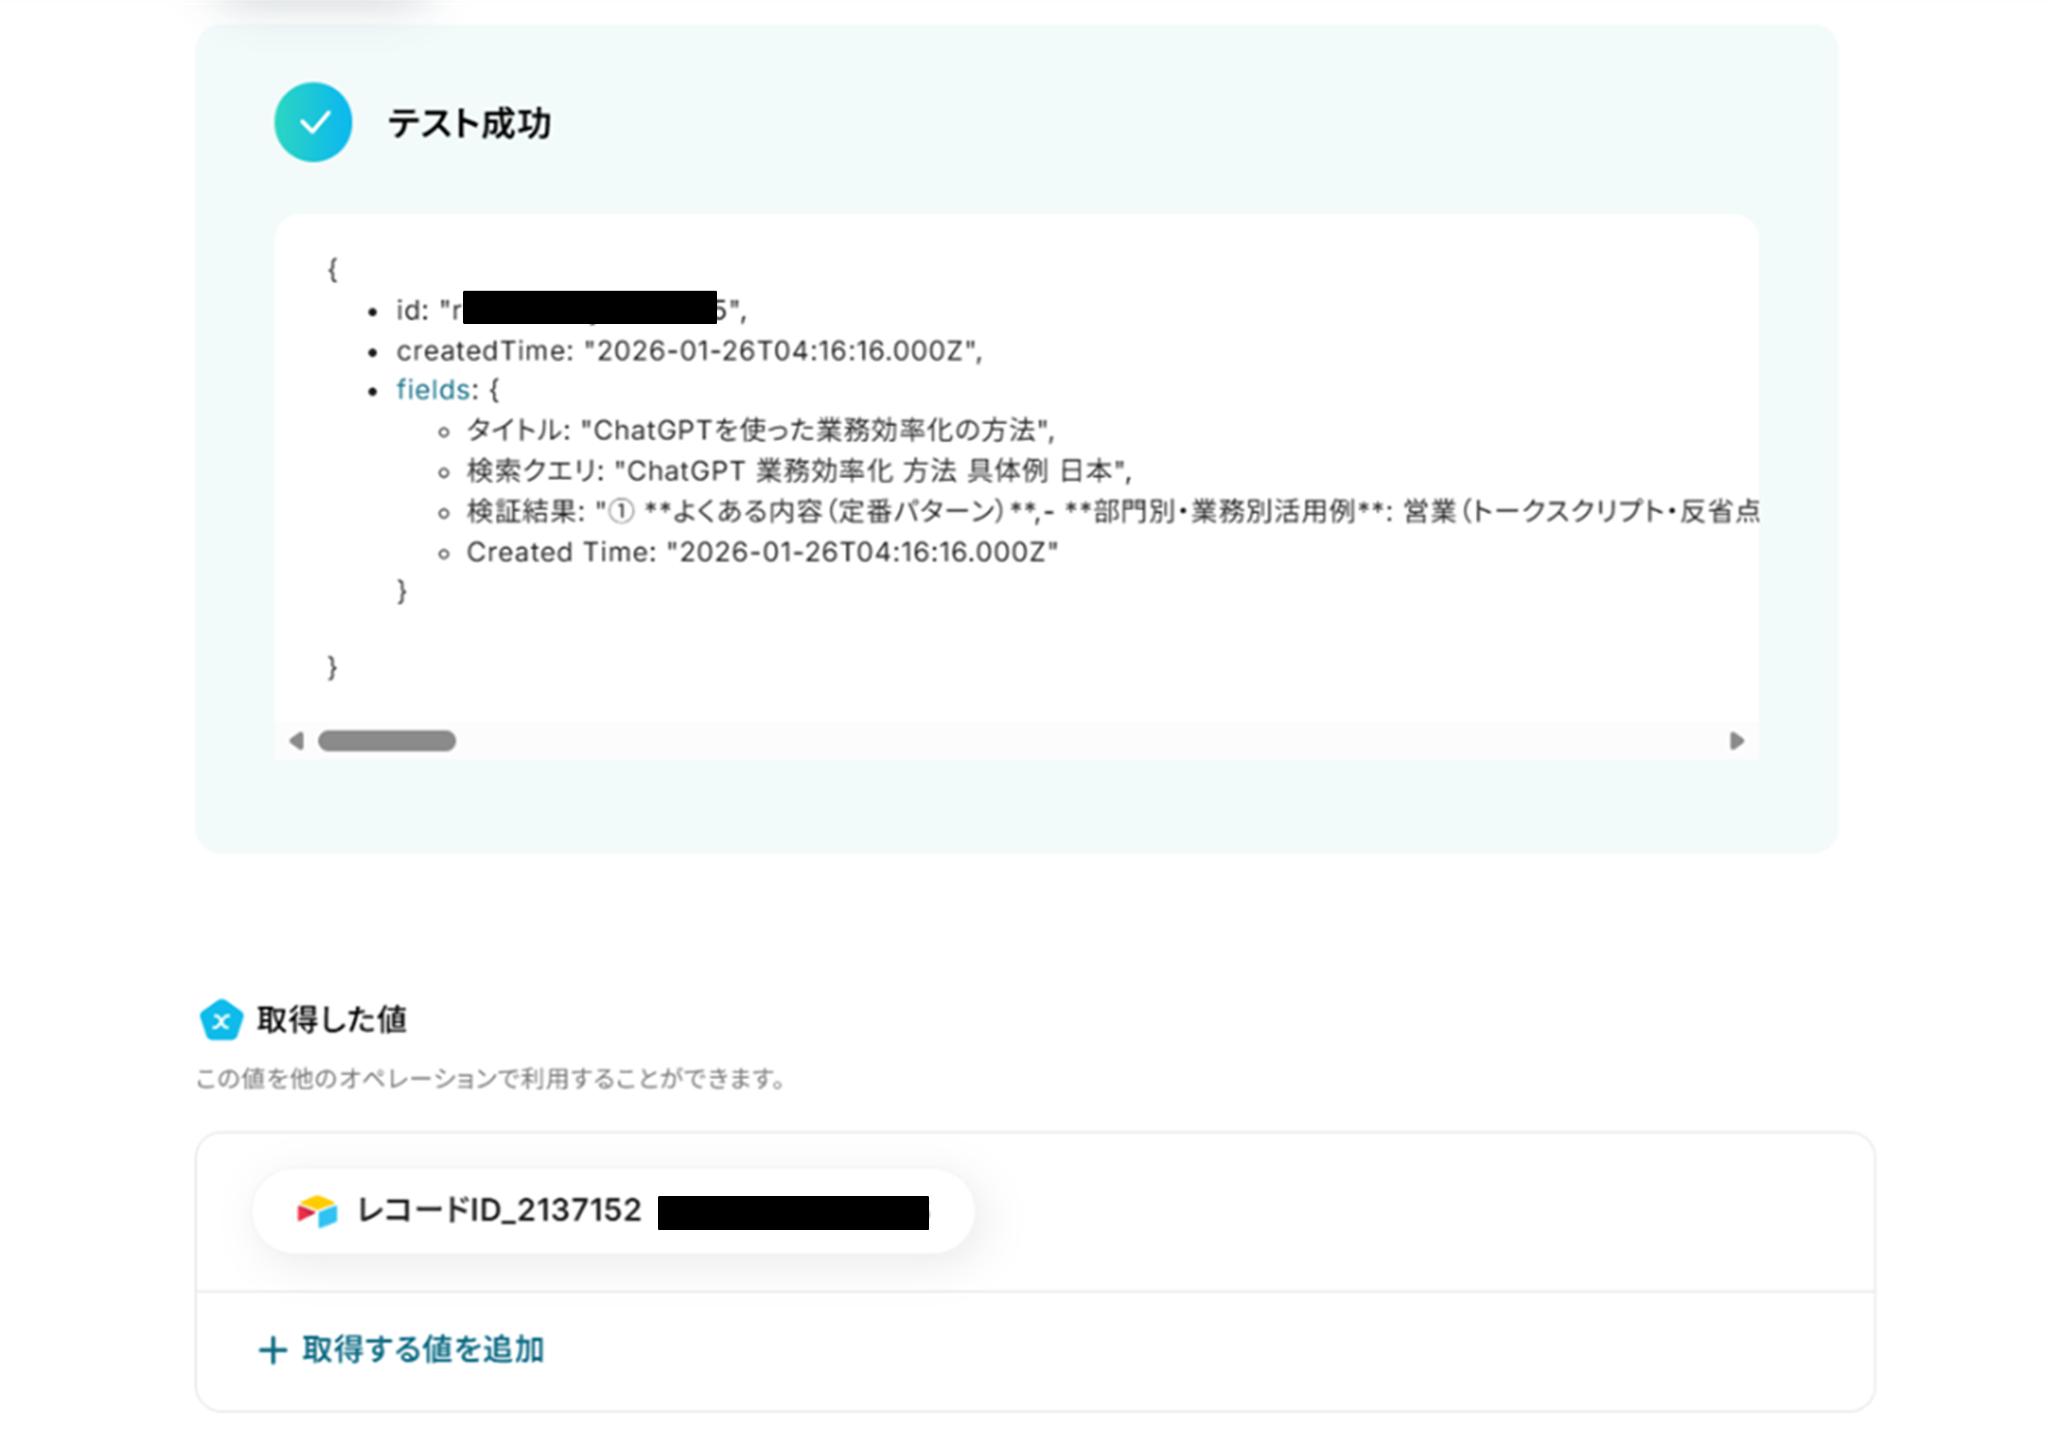Click the 取得する値を追加 link
This screenshot has height=1443, width=2048.
[x=423, y=1350]
